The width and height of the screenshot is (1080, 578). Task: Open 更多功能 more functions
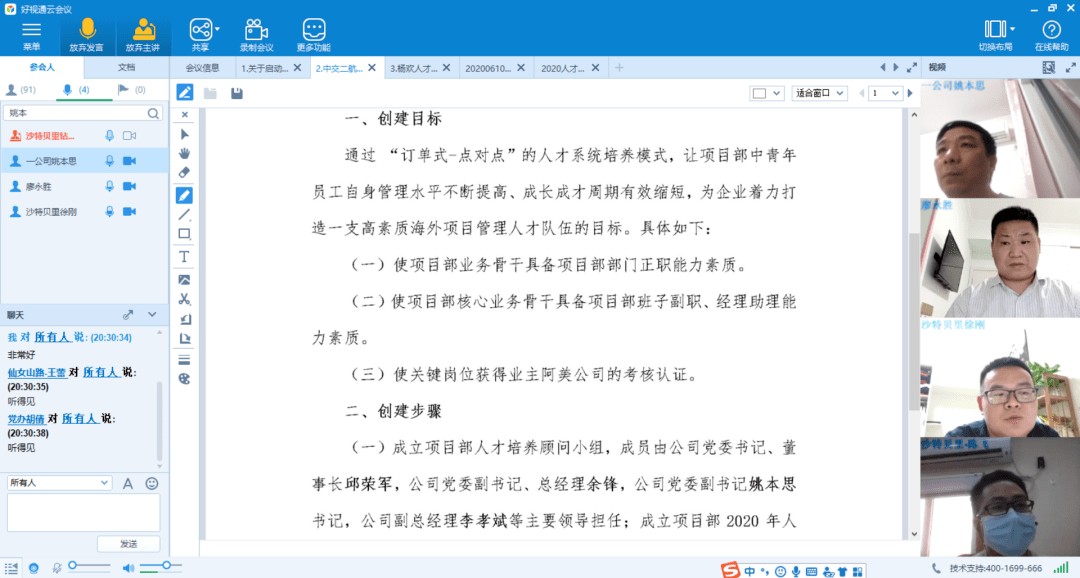pyautogui.click(x=313, y=36)
